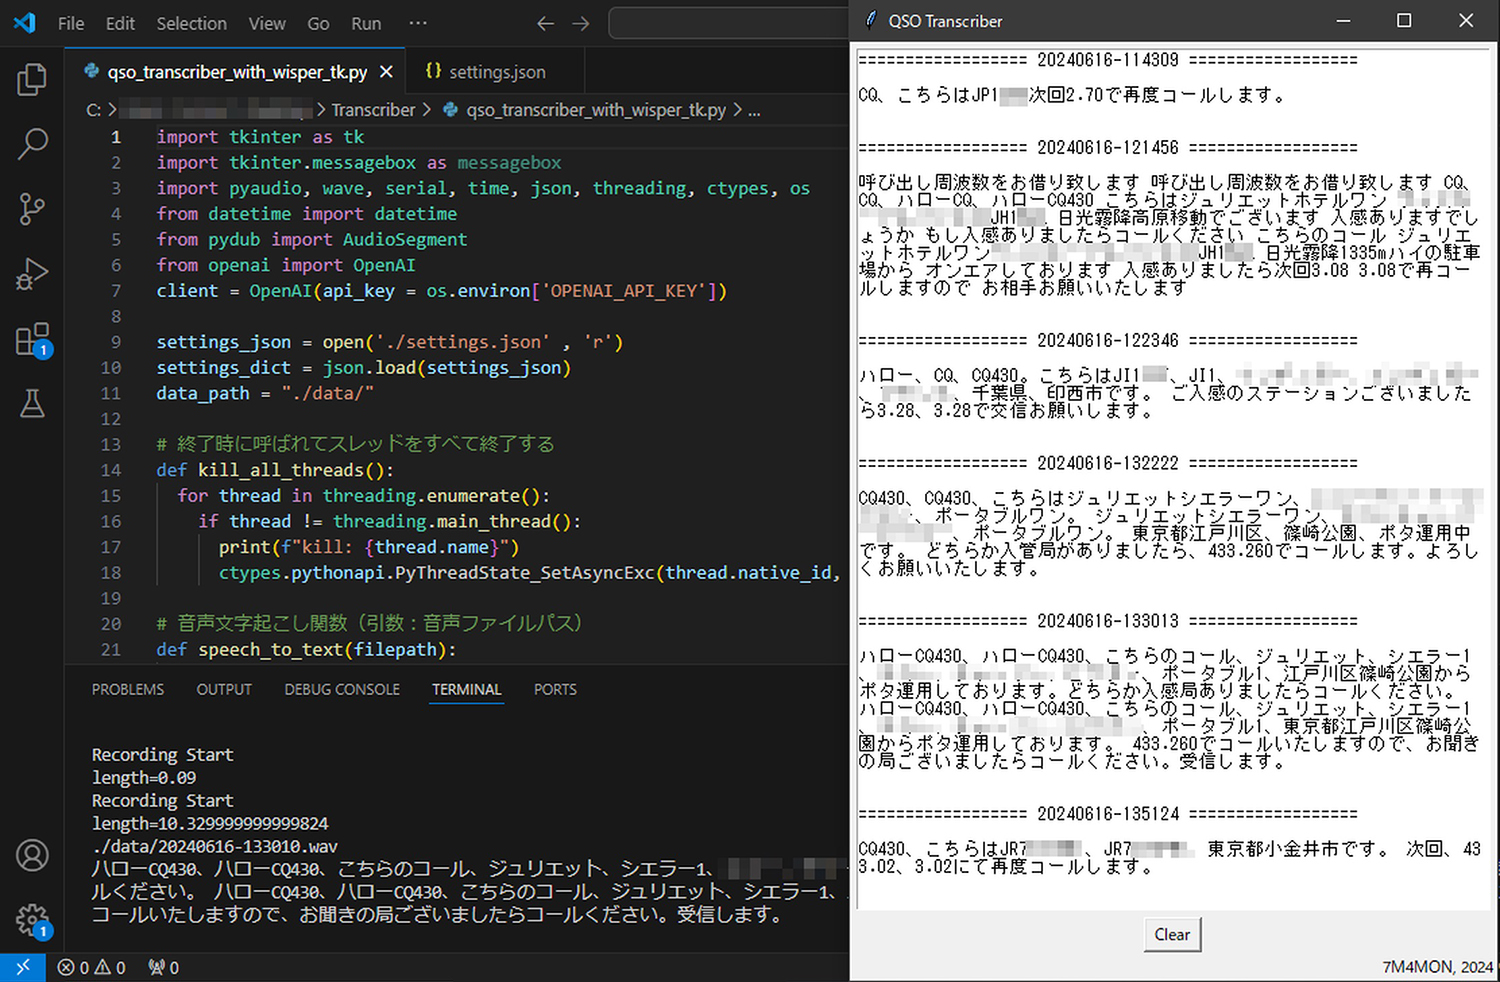Open the Search view icon
The height and width of the screenshot is (982, 1500).
point(32,144)
